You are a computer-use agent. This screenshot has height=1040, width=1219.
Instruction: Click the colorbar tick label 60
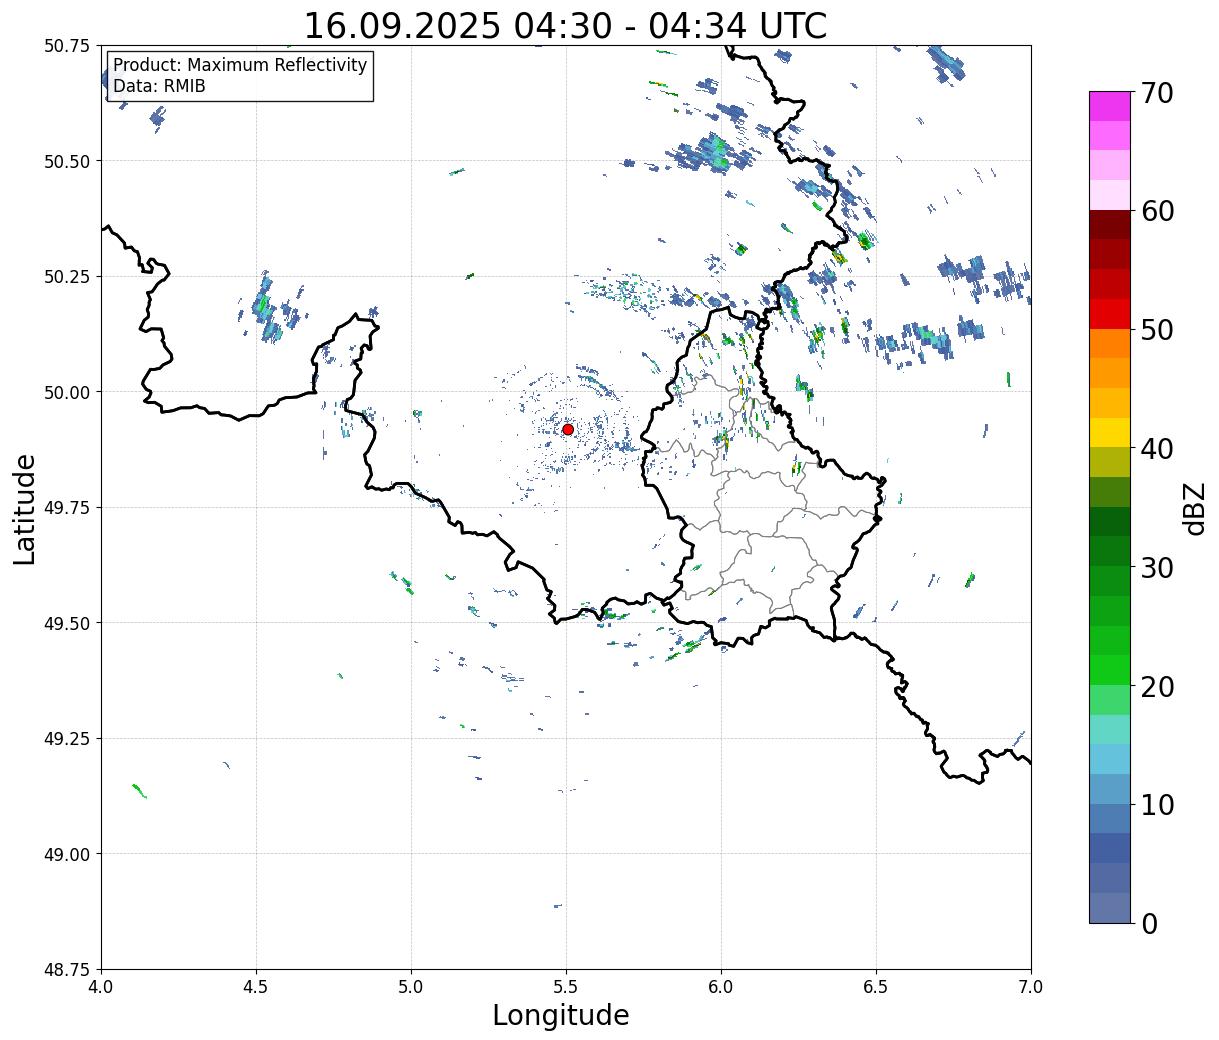[x=1156, y=211]
